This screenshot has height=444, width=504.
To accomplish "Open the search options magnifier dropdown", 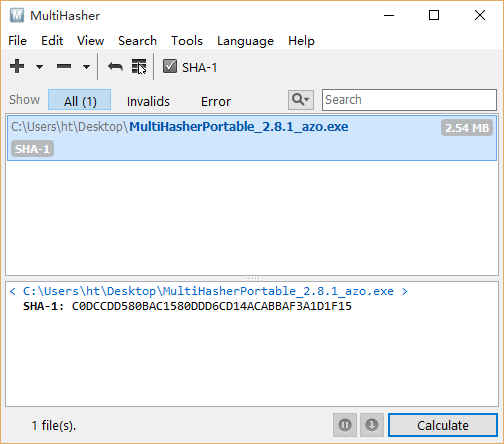I will (x=301, y=100).
